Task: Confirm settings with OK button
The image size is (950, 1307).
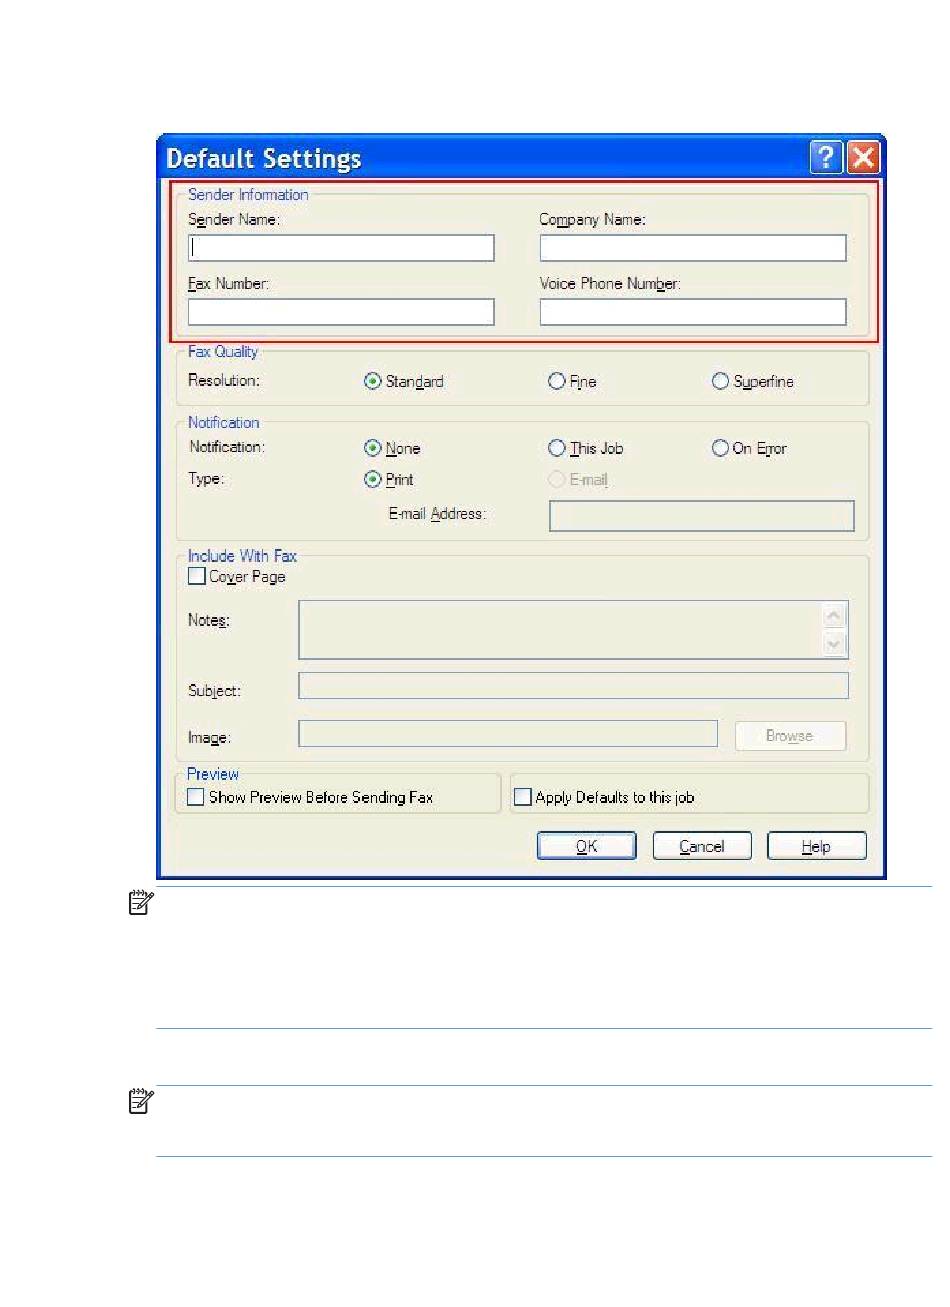Action: (587, 846)
